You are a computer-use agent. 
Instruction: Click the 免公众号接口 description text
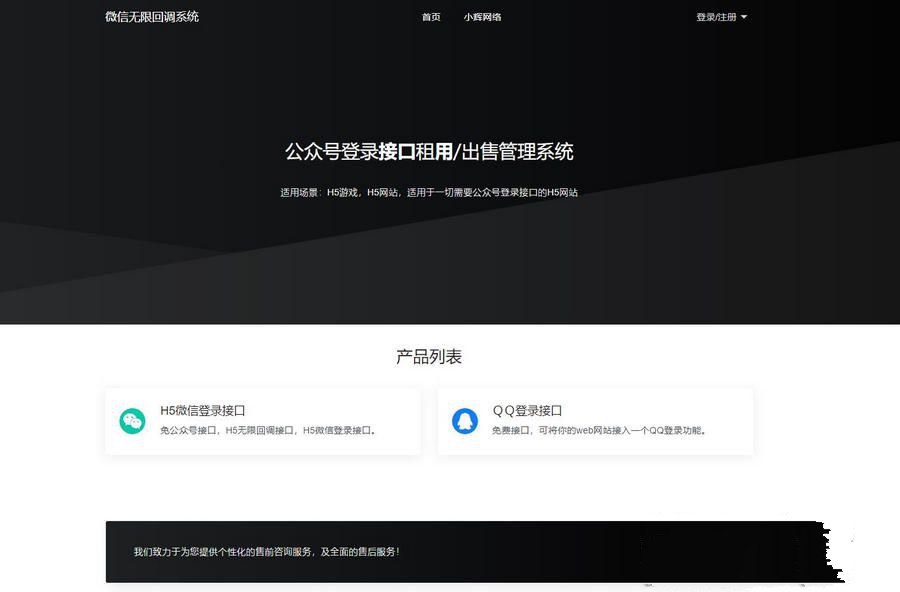pyautogui.click(x=190, y=431)
